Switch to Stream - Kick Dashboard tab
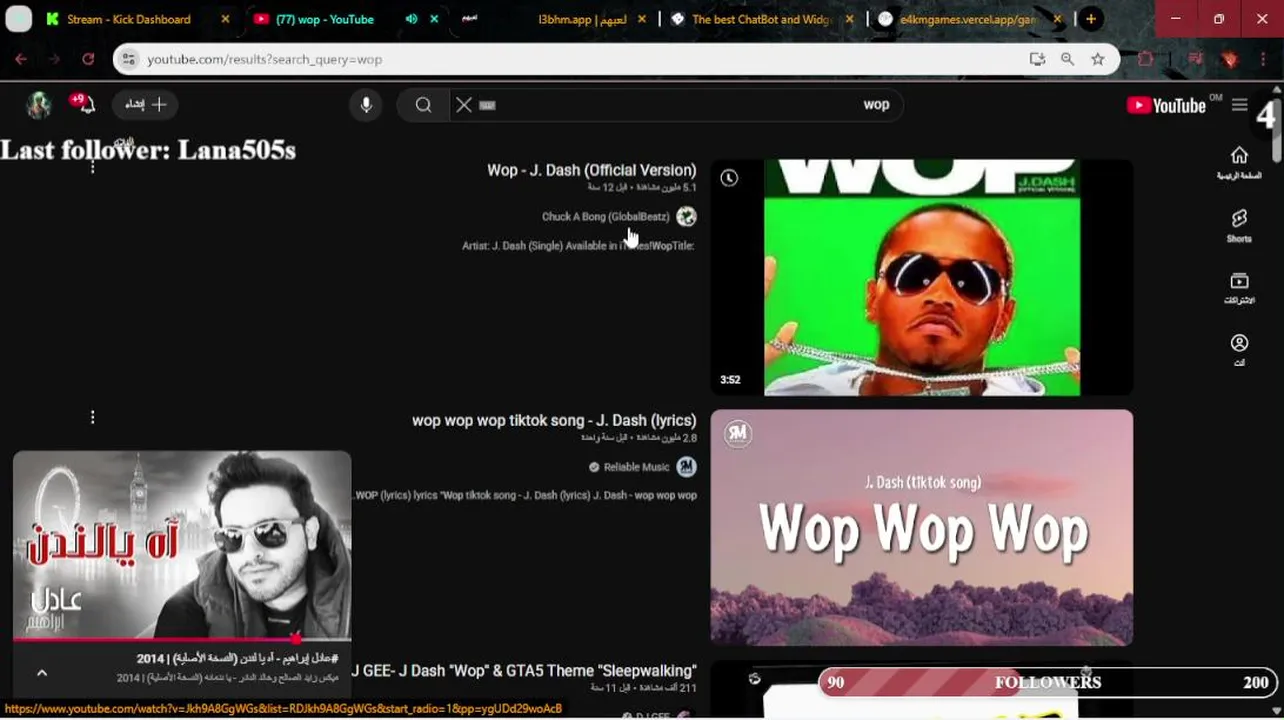Image resolution: width=1284 pixels, height=720 pixels. pyautogui.click(x=128, y=19)
